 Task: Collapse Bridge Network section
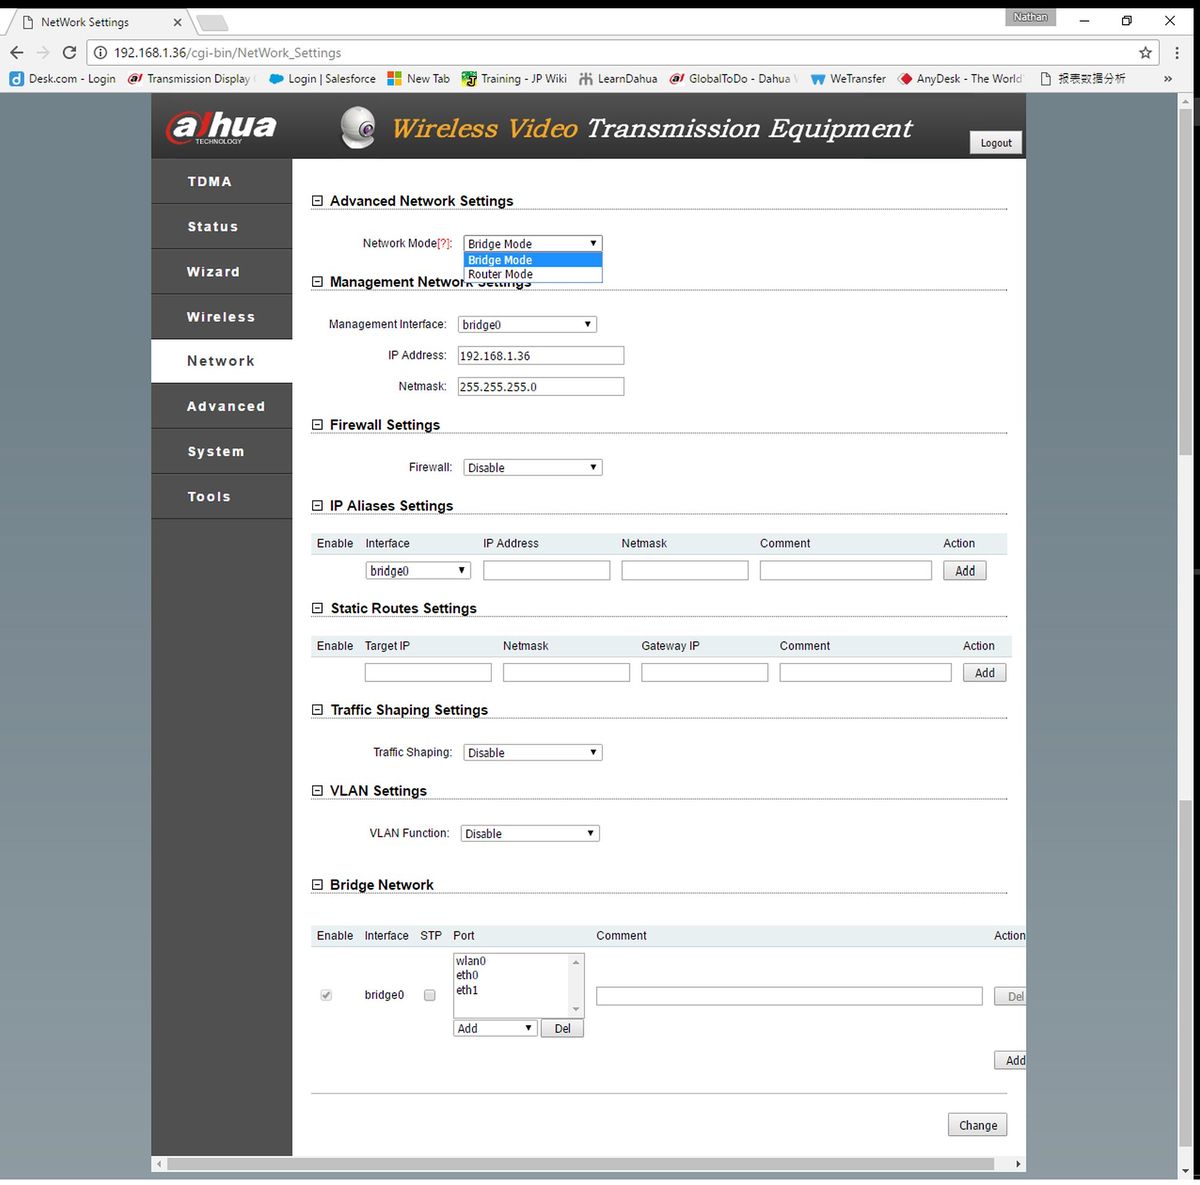318,885
